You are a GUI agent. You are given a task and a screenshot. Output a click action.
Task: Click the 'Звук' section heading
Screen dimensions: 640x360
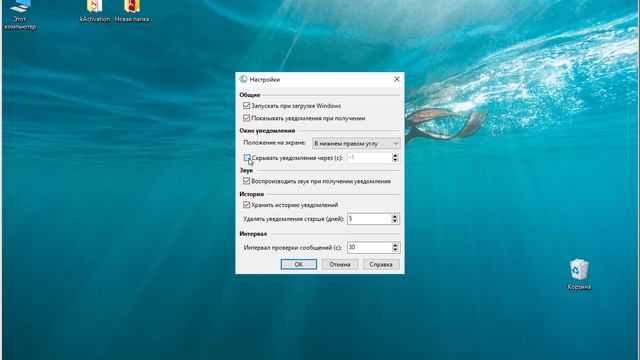(247, 170)
